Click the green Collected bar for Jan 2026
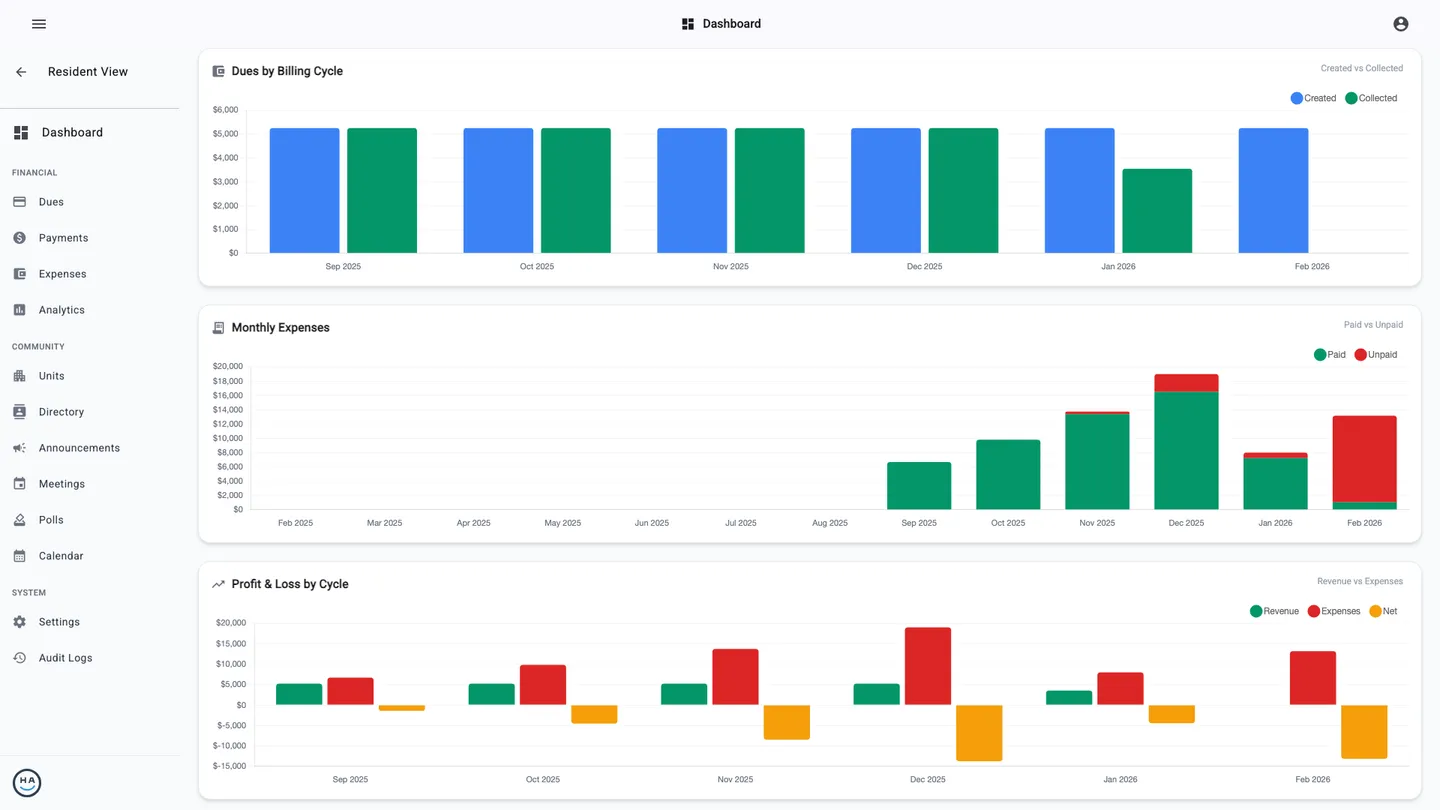 (x=1157, y=211)
